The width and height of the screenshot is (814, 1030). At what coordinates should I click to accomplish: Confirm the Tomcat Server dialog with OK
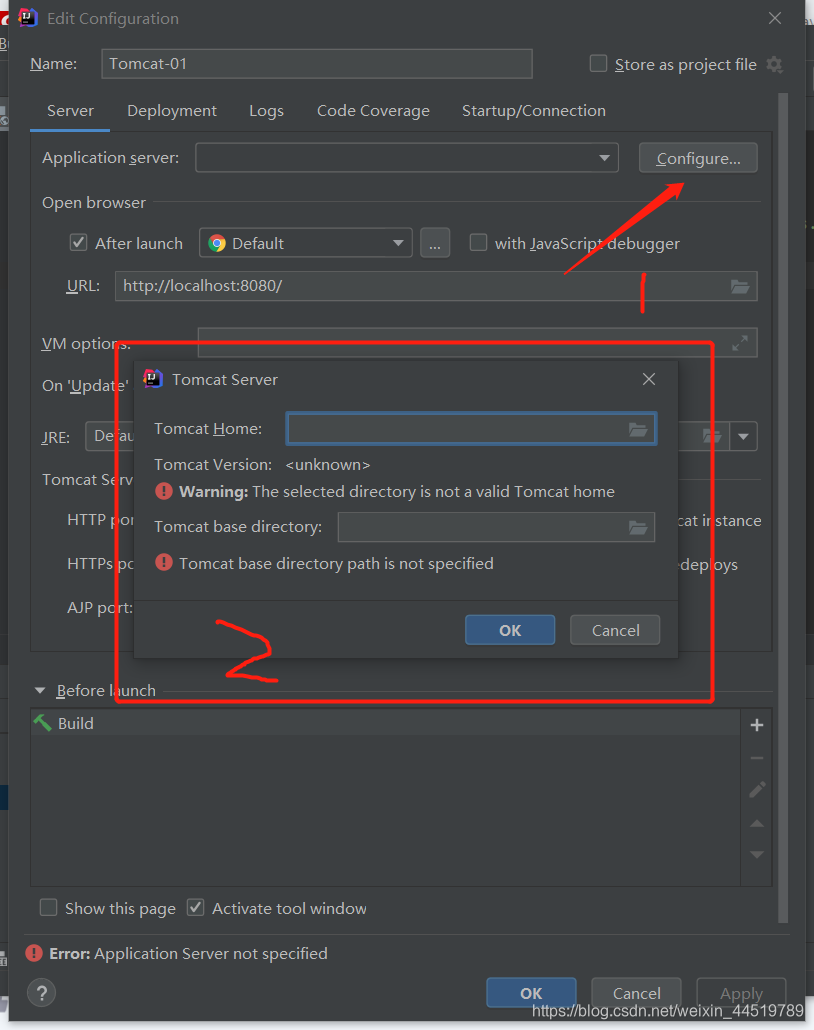510,630
